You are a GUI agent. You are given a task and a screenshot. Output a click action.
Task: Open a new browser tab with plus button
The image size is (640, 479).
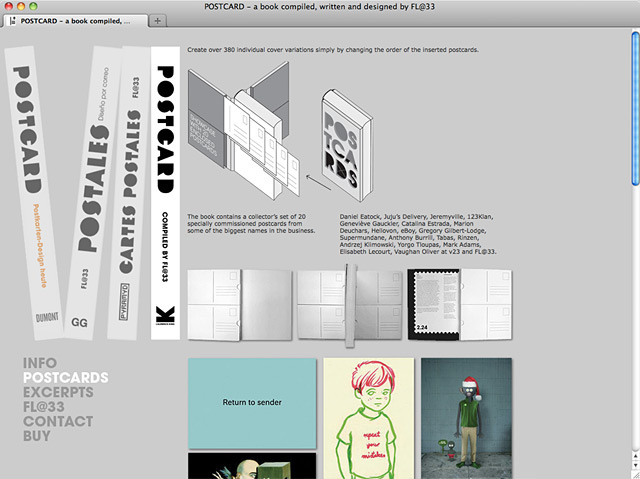tap(158, 21)
